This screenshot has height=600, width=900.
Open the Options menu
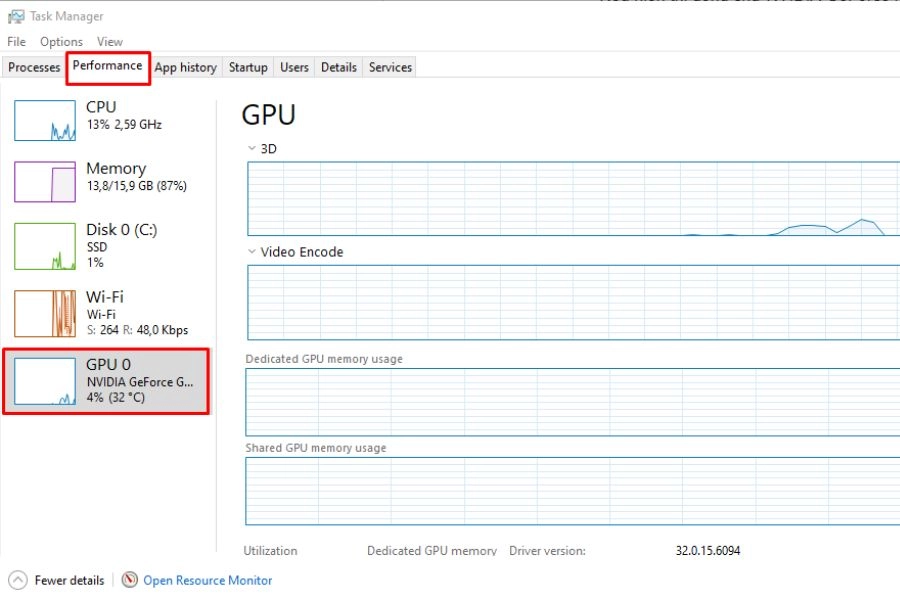click(61, 42)
